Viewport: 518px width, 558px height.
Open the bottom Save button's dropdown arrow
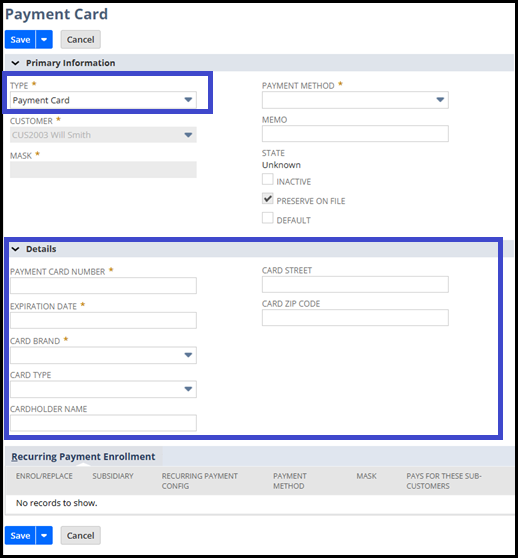44,535
